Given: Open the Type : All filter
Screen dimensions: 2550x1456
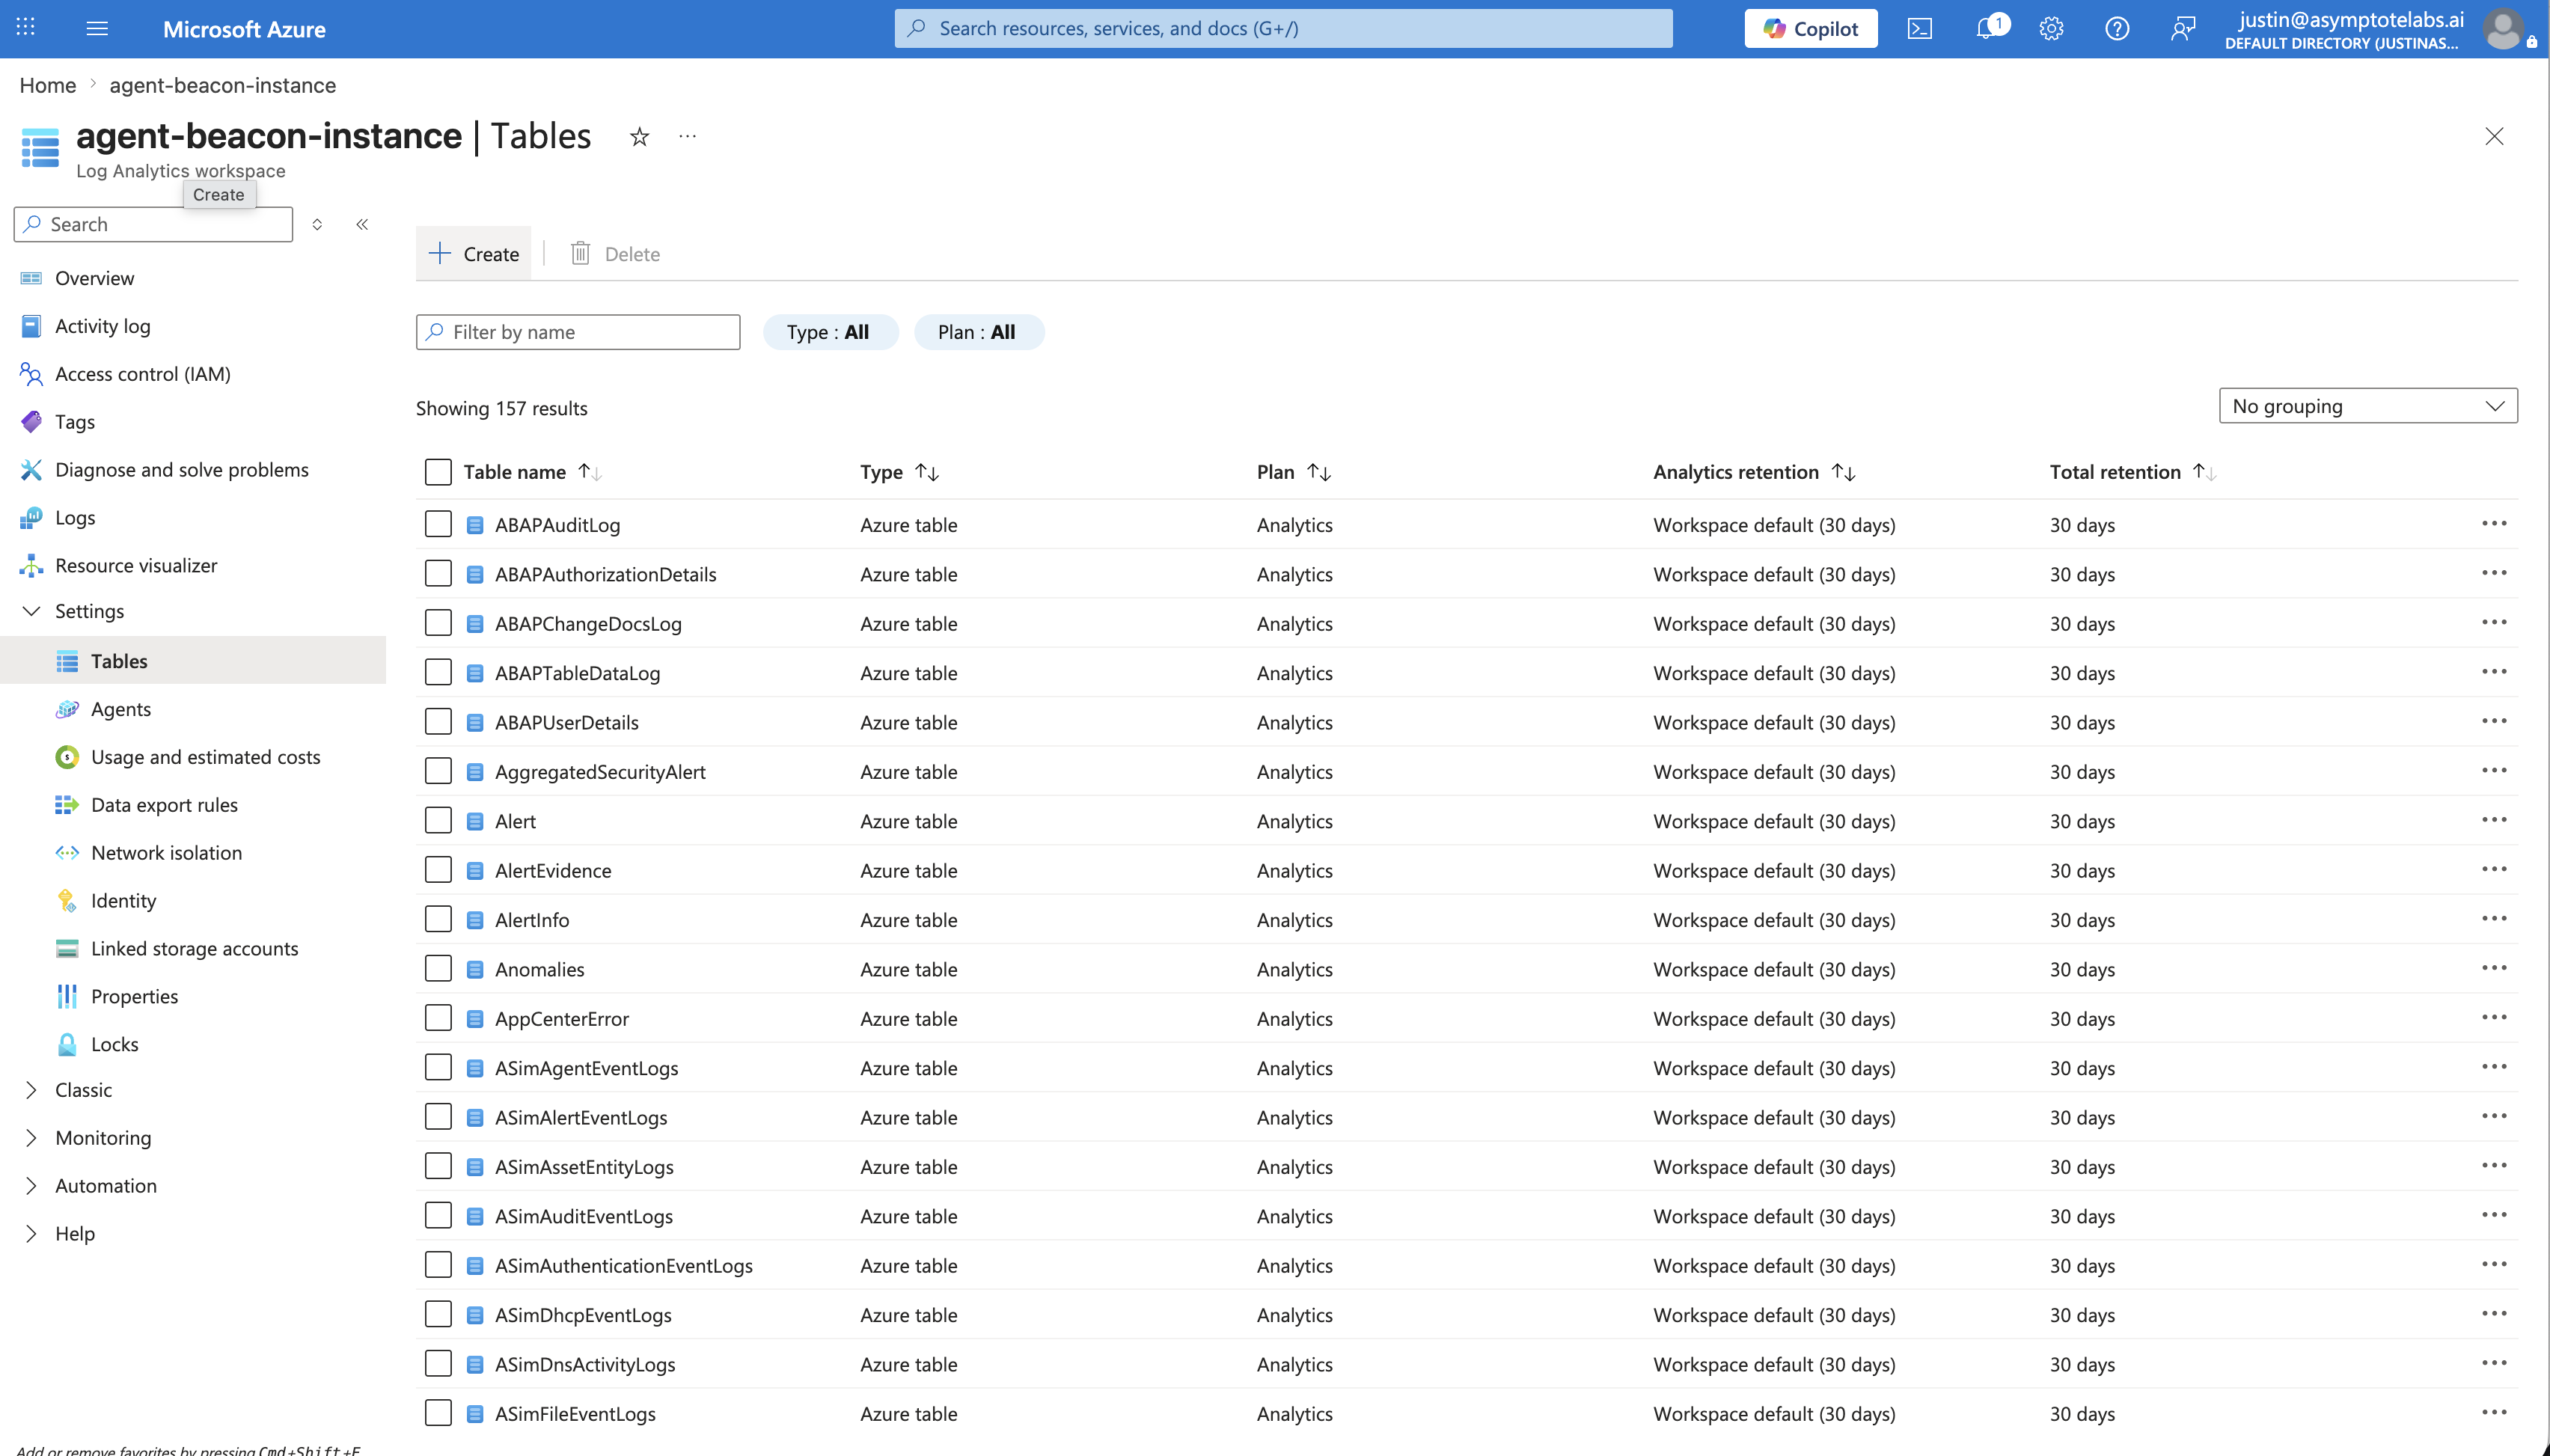Looking at the screenshot, I should click(x=830, y=332).
